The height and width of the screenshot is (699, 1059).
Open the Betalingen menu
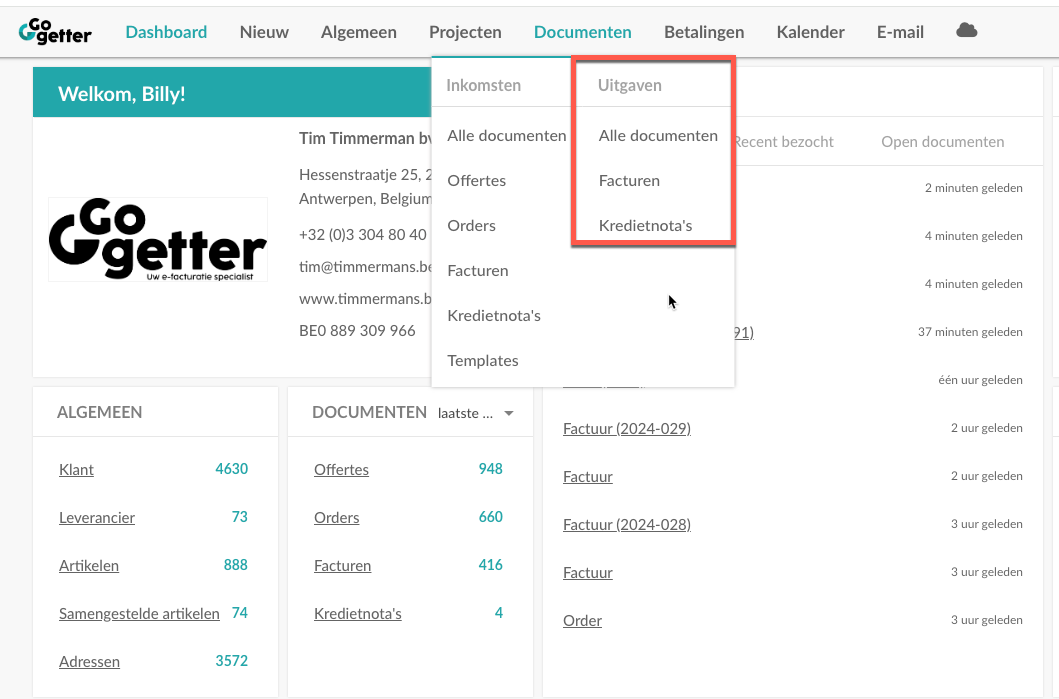tap(704, 32)
